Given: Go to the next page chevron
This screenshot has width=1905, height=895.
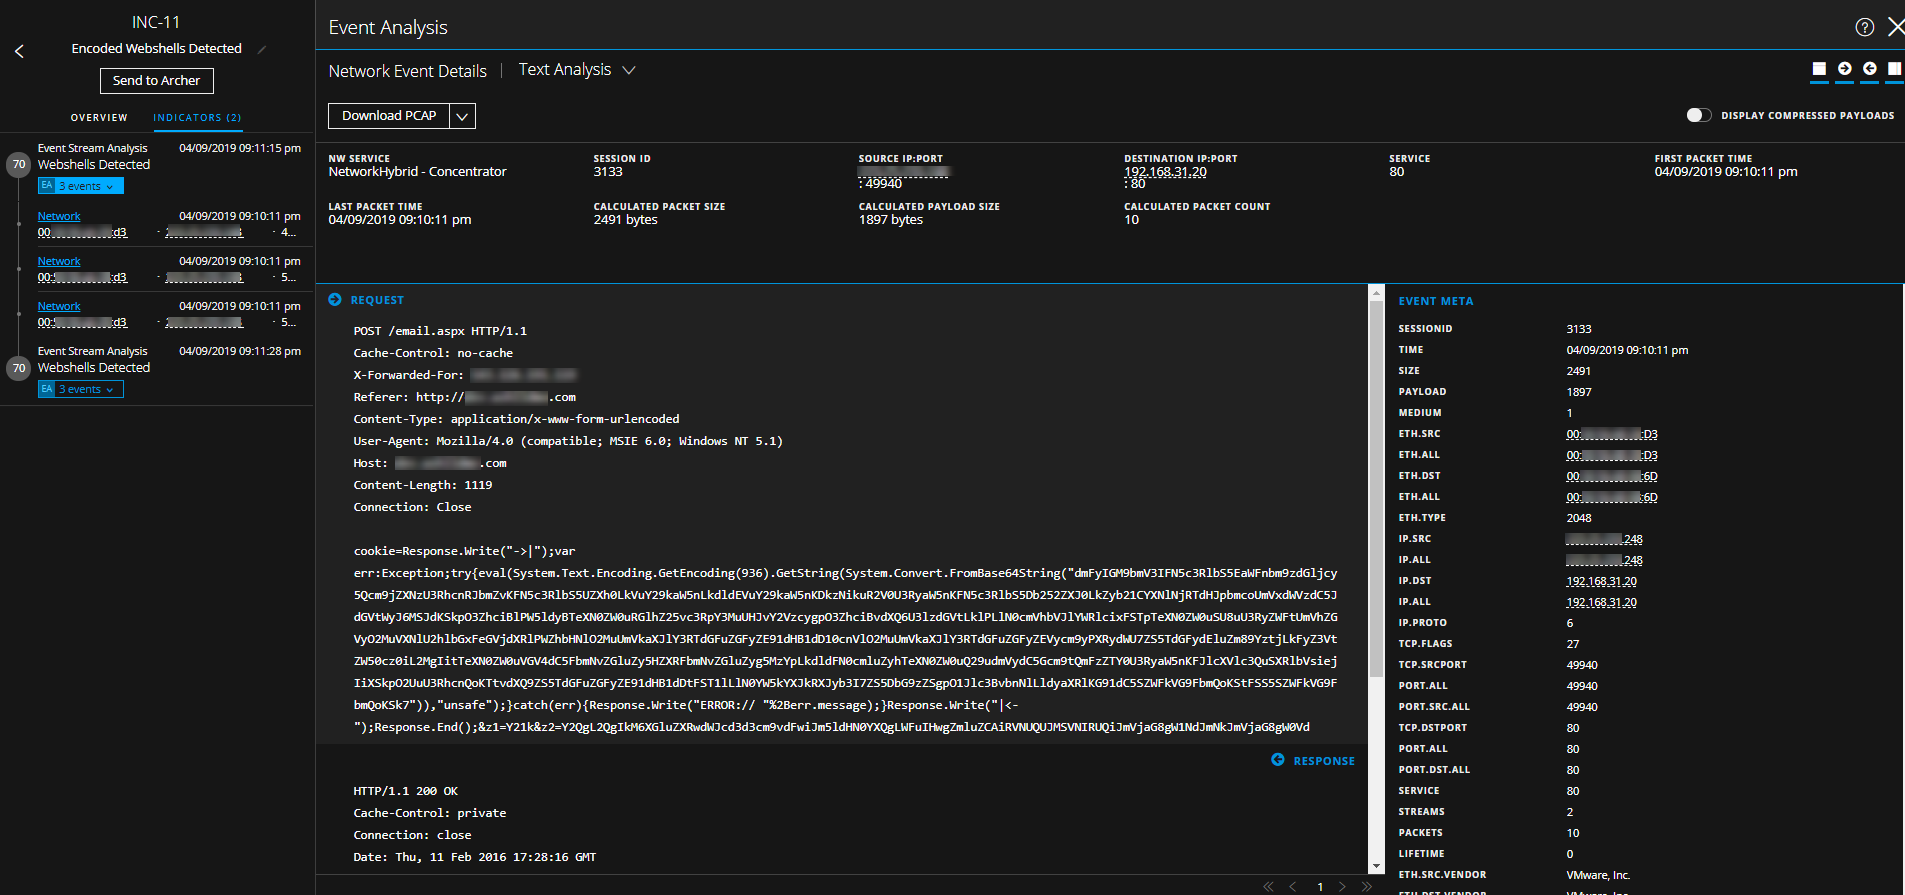Looking at the screenshot, I should click(1342, 887).
